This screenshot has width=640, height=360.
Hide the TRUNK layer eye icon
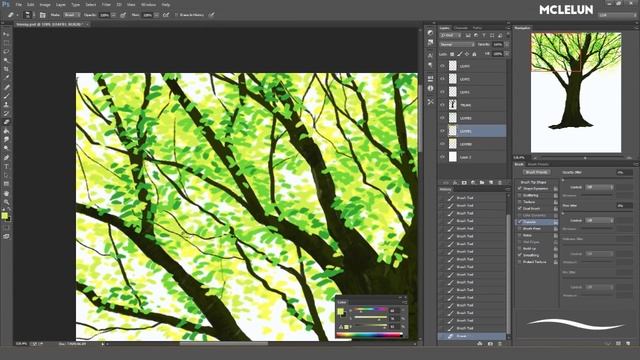pos(442,105)
